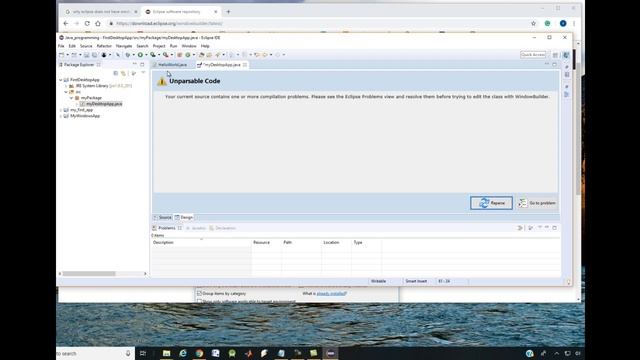Click the Save All toolbar icon

pyautogui.click(x=94, y=55)
